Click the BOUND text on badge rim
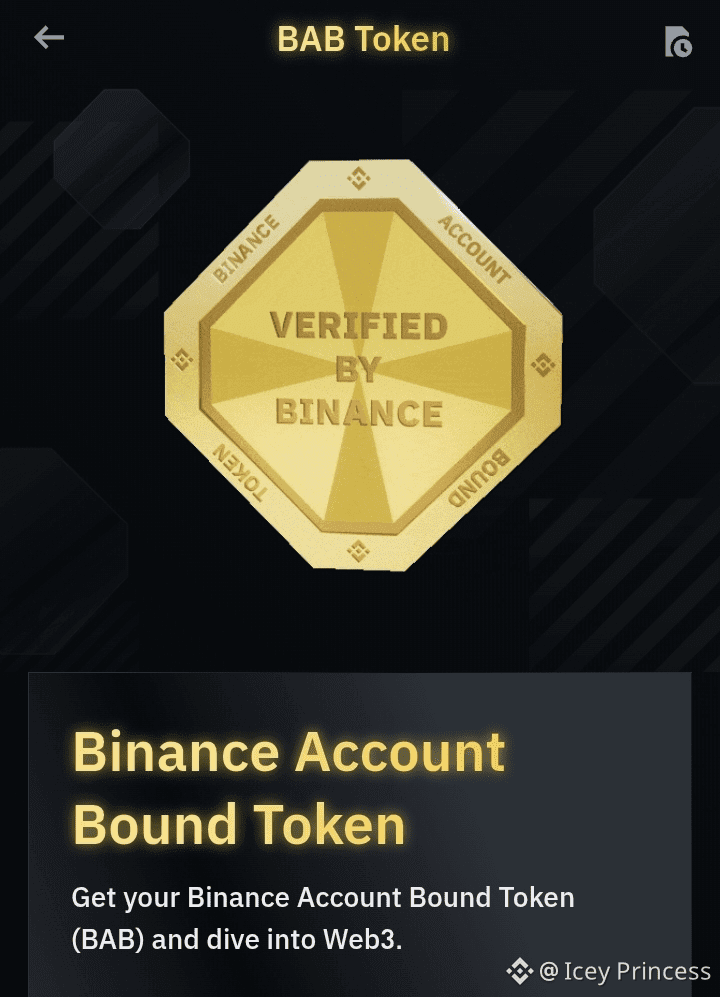This screenshot has width=720, height=997. click(479, 477)
